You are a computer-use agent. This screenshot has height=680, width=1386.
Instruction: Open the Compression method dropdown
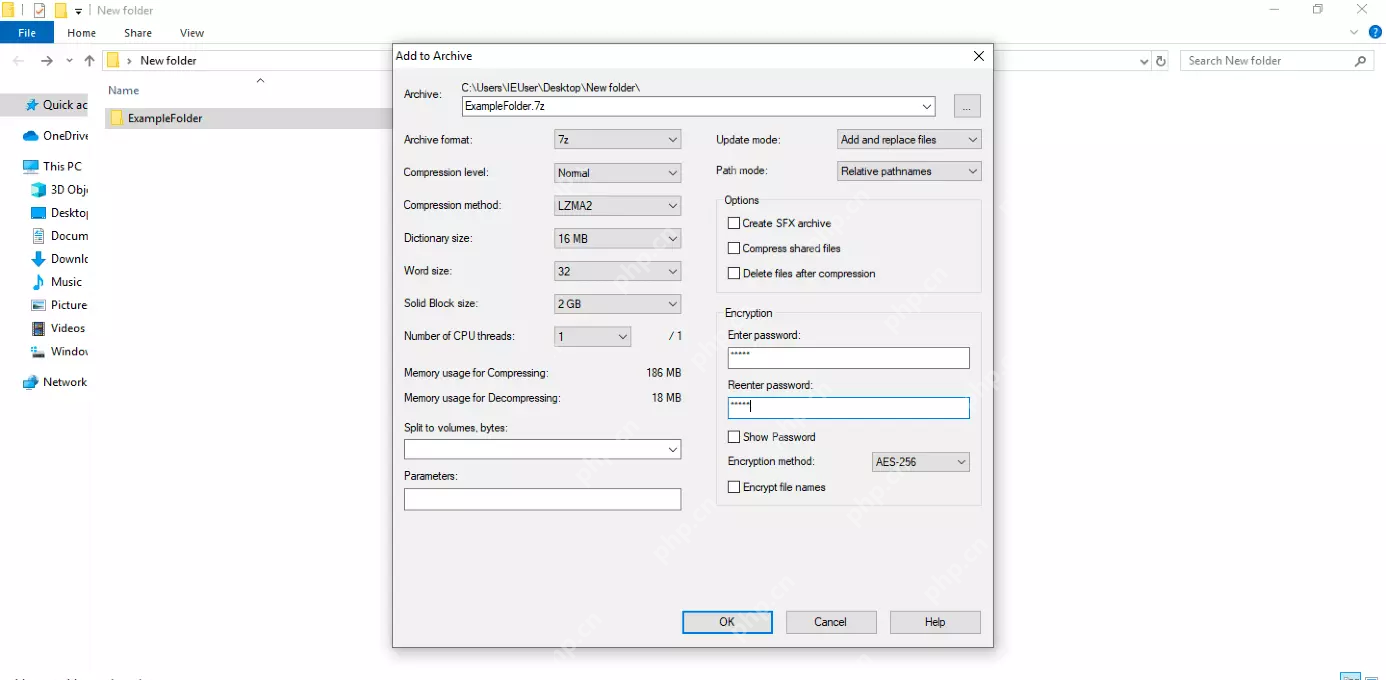pyautogui.click(x=618, y=206)
